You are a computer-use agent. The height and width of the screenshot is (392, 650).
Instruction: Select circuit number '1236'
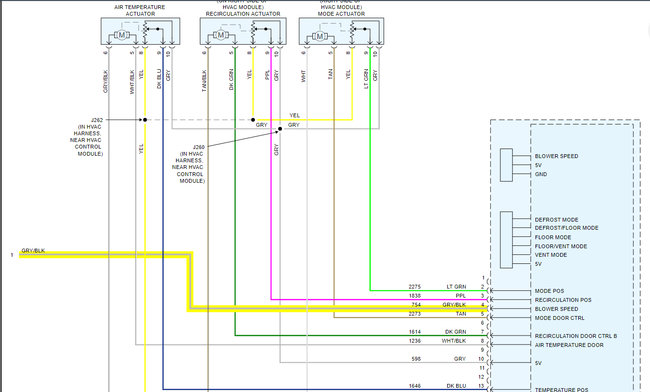tap(415, 341)
